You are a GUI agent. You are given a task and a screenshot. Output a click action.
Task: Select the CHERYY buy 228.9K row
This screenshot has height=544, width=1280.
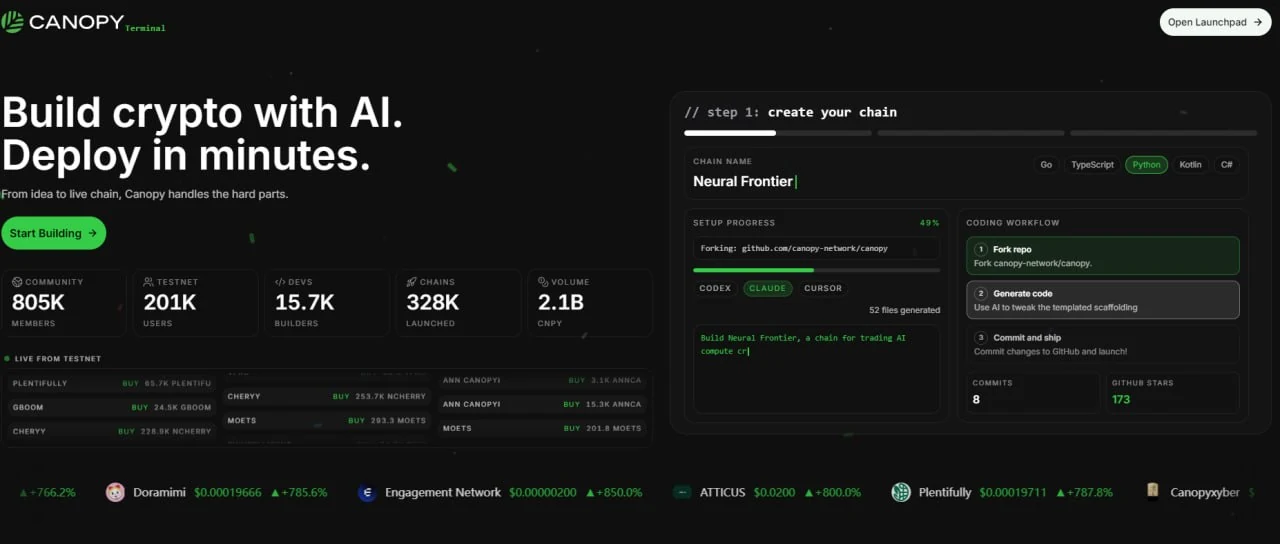pos(111,431)
